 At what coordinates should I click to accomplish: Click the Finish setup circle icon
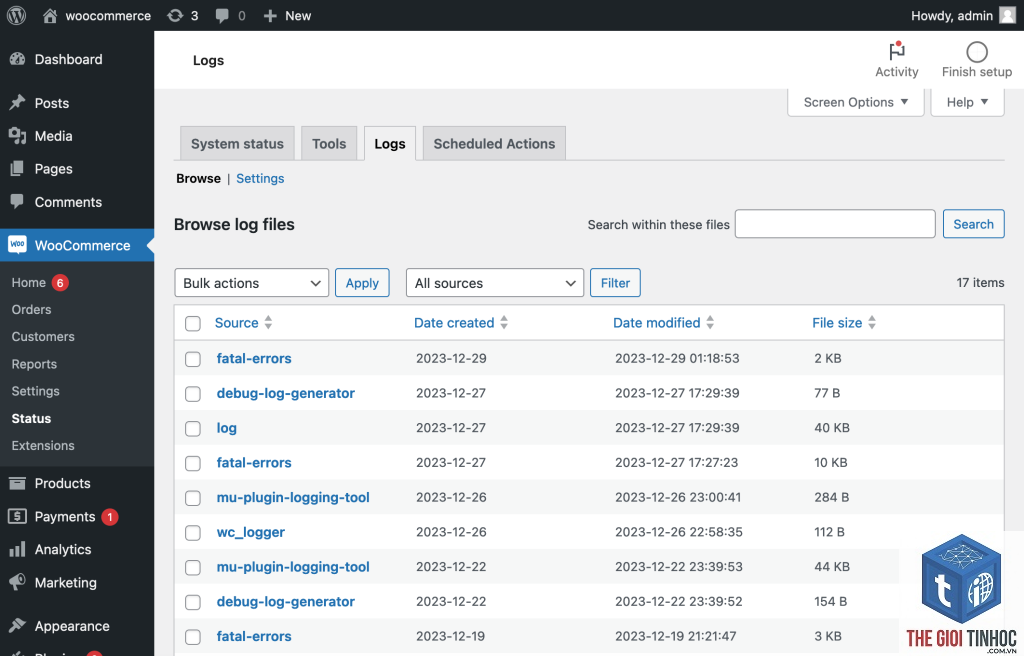tap(976, 52)
